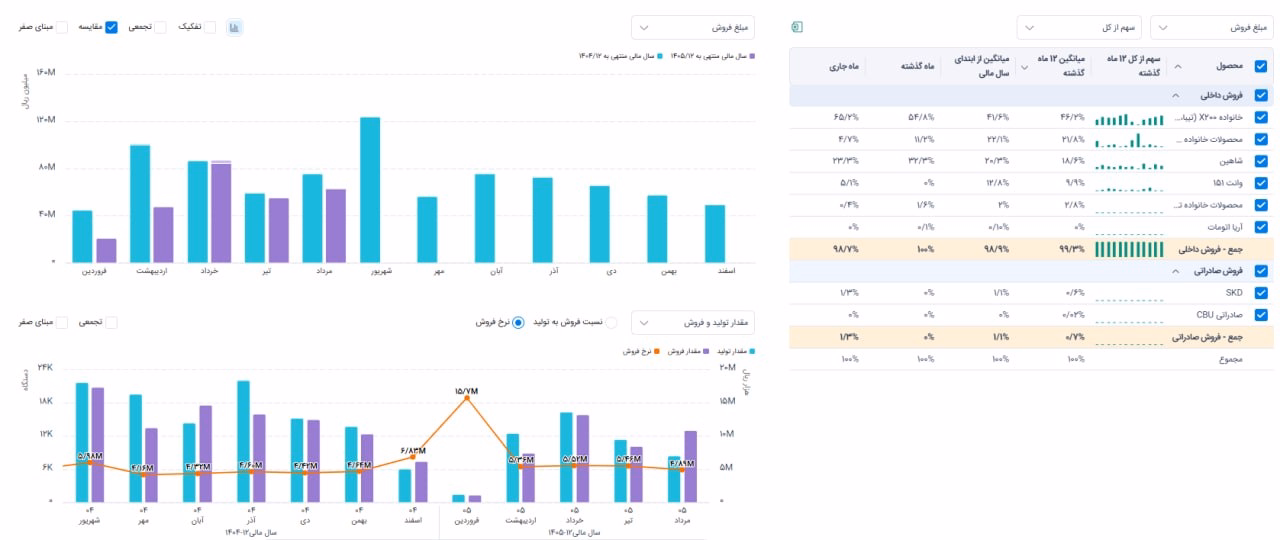Uncheck the وانت 151 product checkbox
1280x540 pixels.
[1259, 184]
